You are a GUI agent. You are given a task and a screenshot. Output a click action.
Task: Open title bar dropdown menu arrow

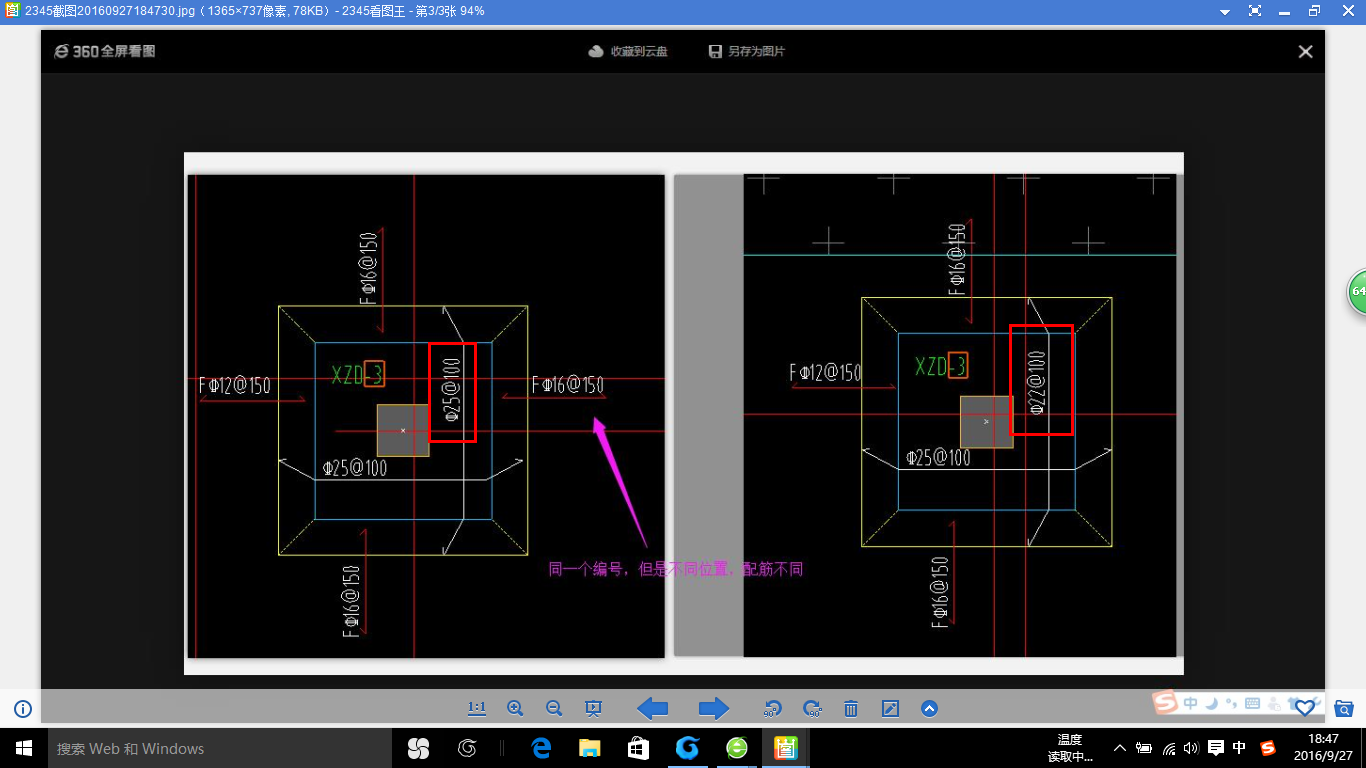(1225, 11)
